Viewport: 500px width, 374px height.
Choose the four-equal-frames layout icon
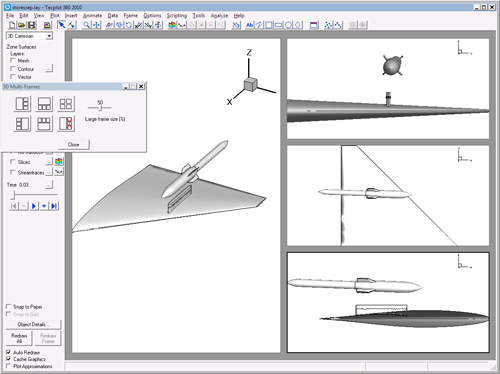pyautogui.click(x=66, y=104)
